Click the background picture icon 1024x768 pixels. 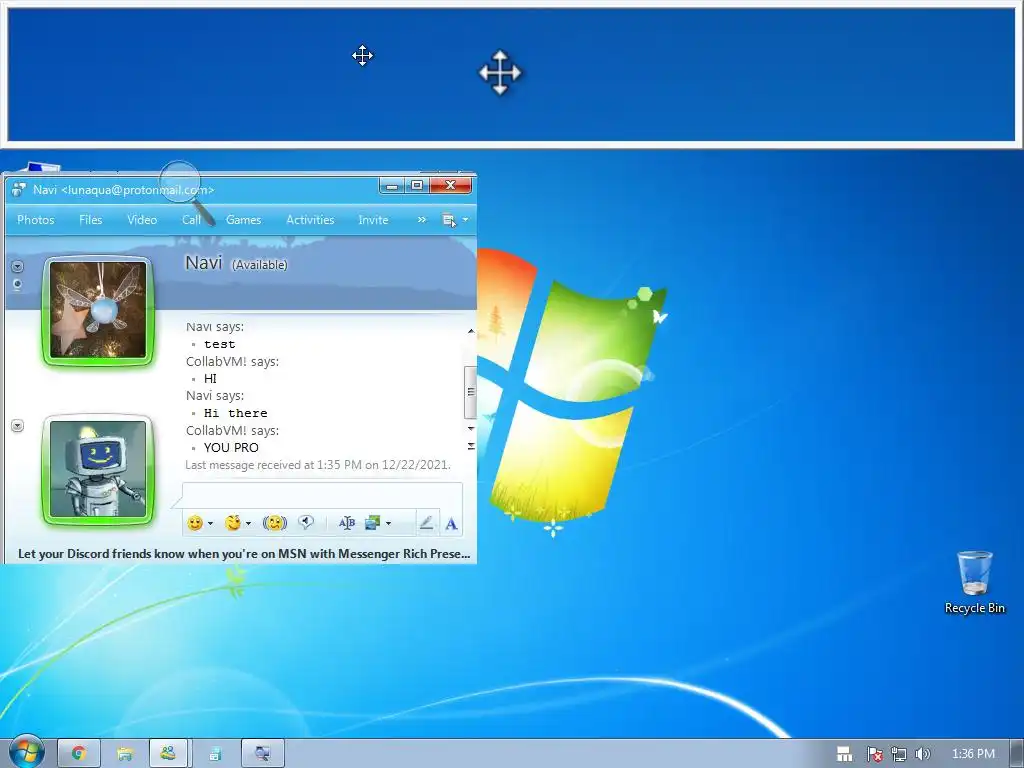(x=372, y=522)
